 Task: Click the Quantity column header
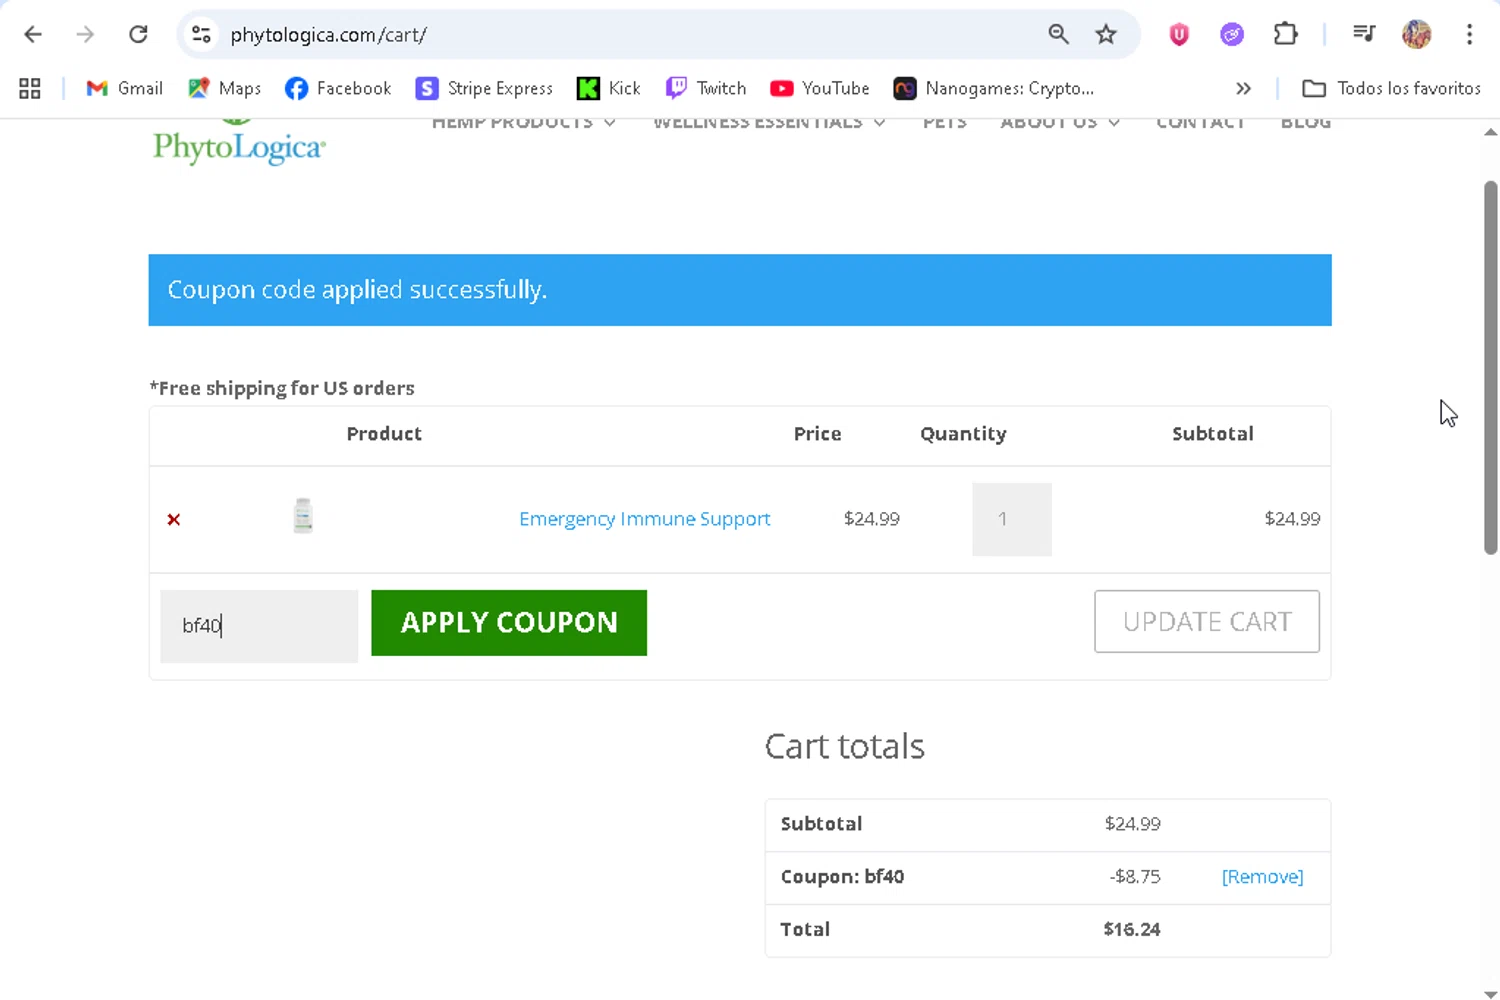(x=963, y=434)
